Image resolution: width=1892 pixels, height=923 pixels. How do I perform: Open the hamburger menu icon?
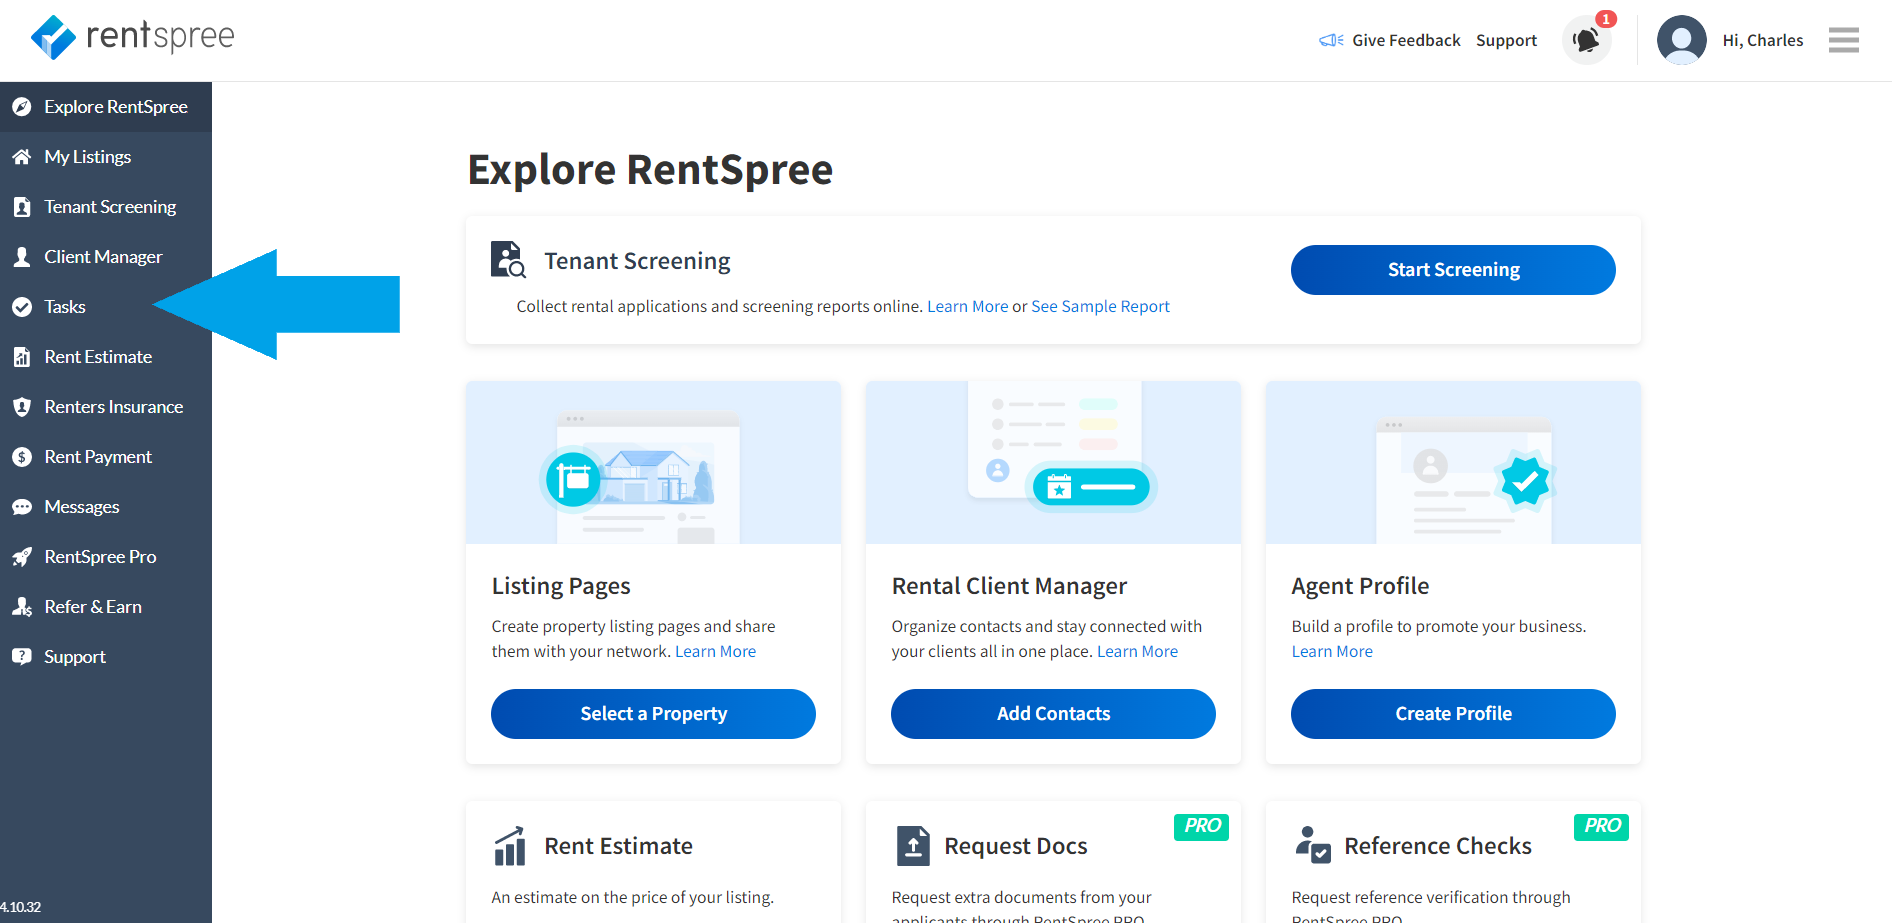1844,40
